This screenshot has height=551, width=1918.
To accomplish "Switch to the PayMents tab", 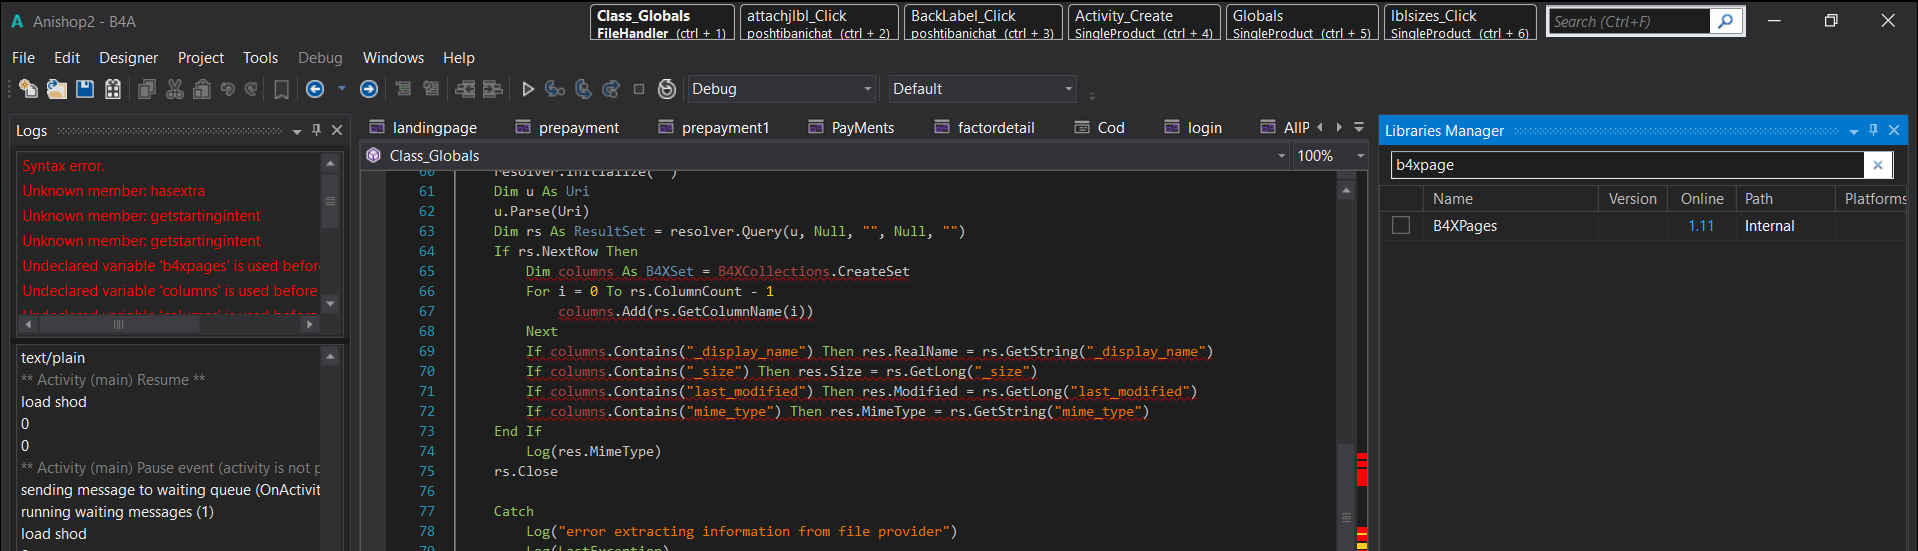I will pyautogui.click(x=862, y=128).
